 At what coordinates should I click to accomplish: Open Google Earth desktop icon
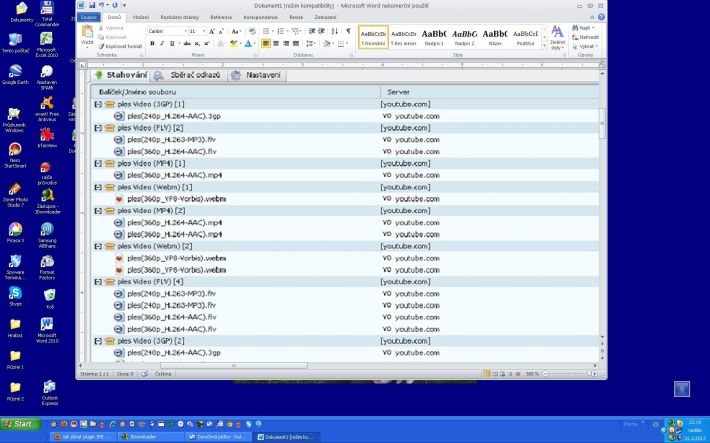click(x=15, y=74)
